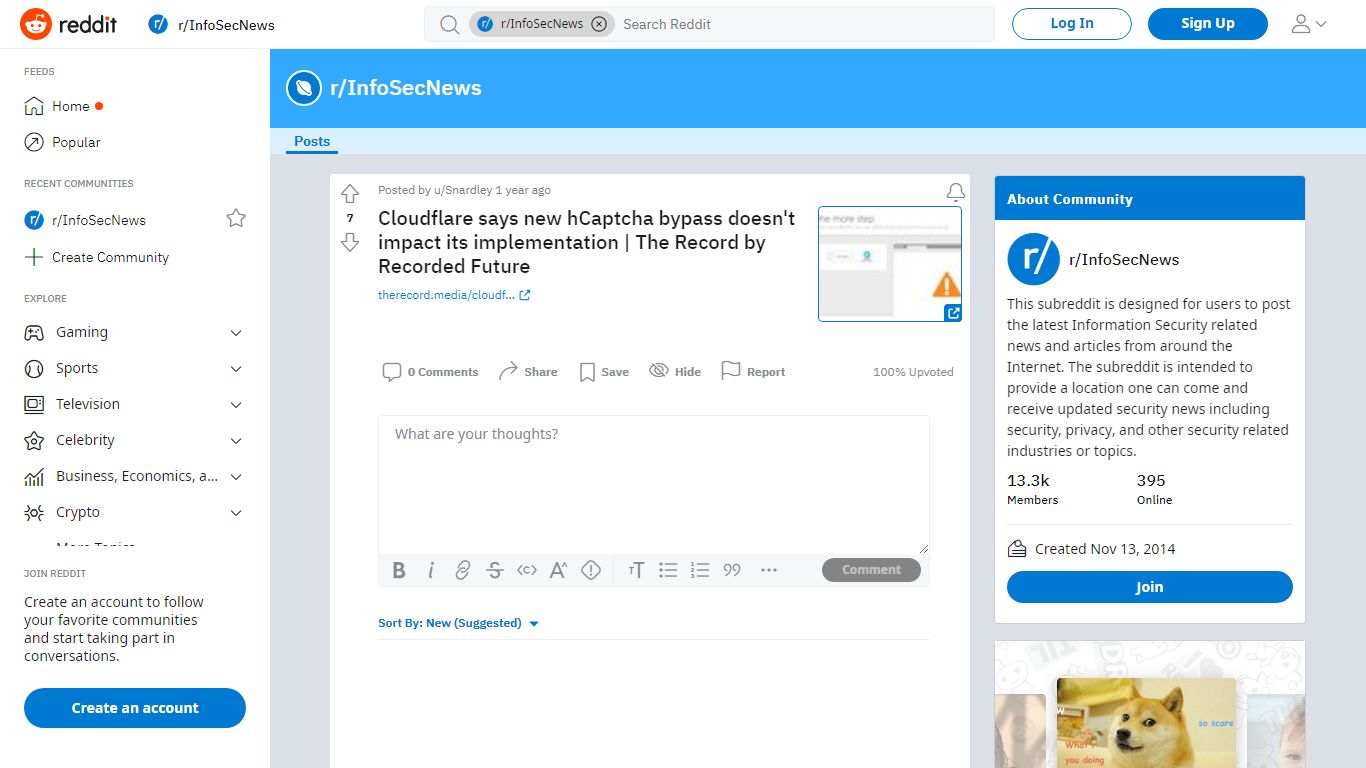Viewport: 1366px width, 768px height.
Task: Click the r/InfoSecNews banner title
Action: pos(406,88)
